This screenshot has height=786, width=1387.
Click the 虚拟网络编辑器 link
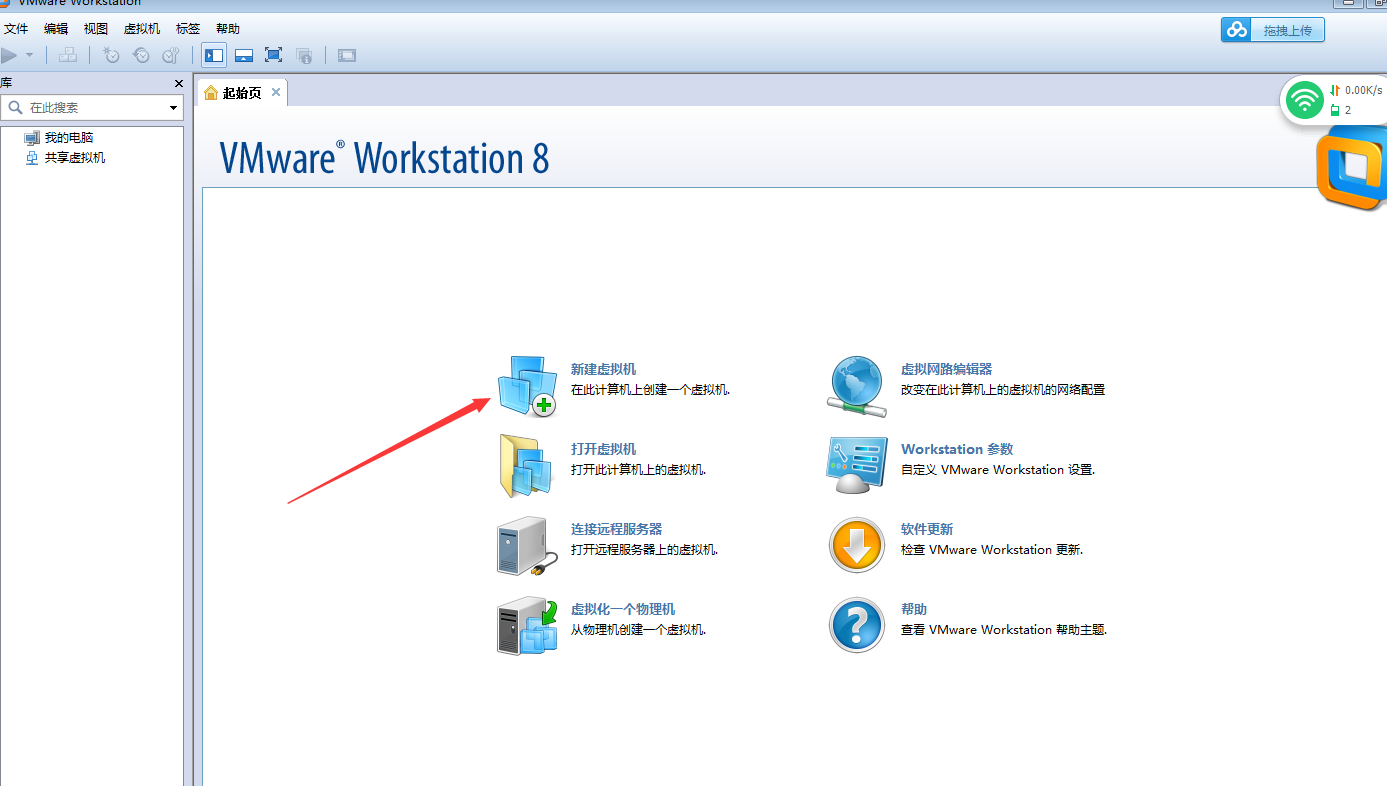946,369
